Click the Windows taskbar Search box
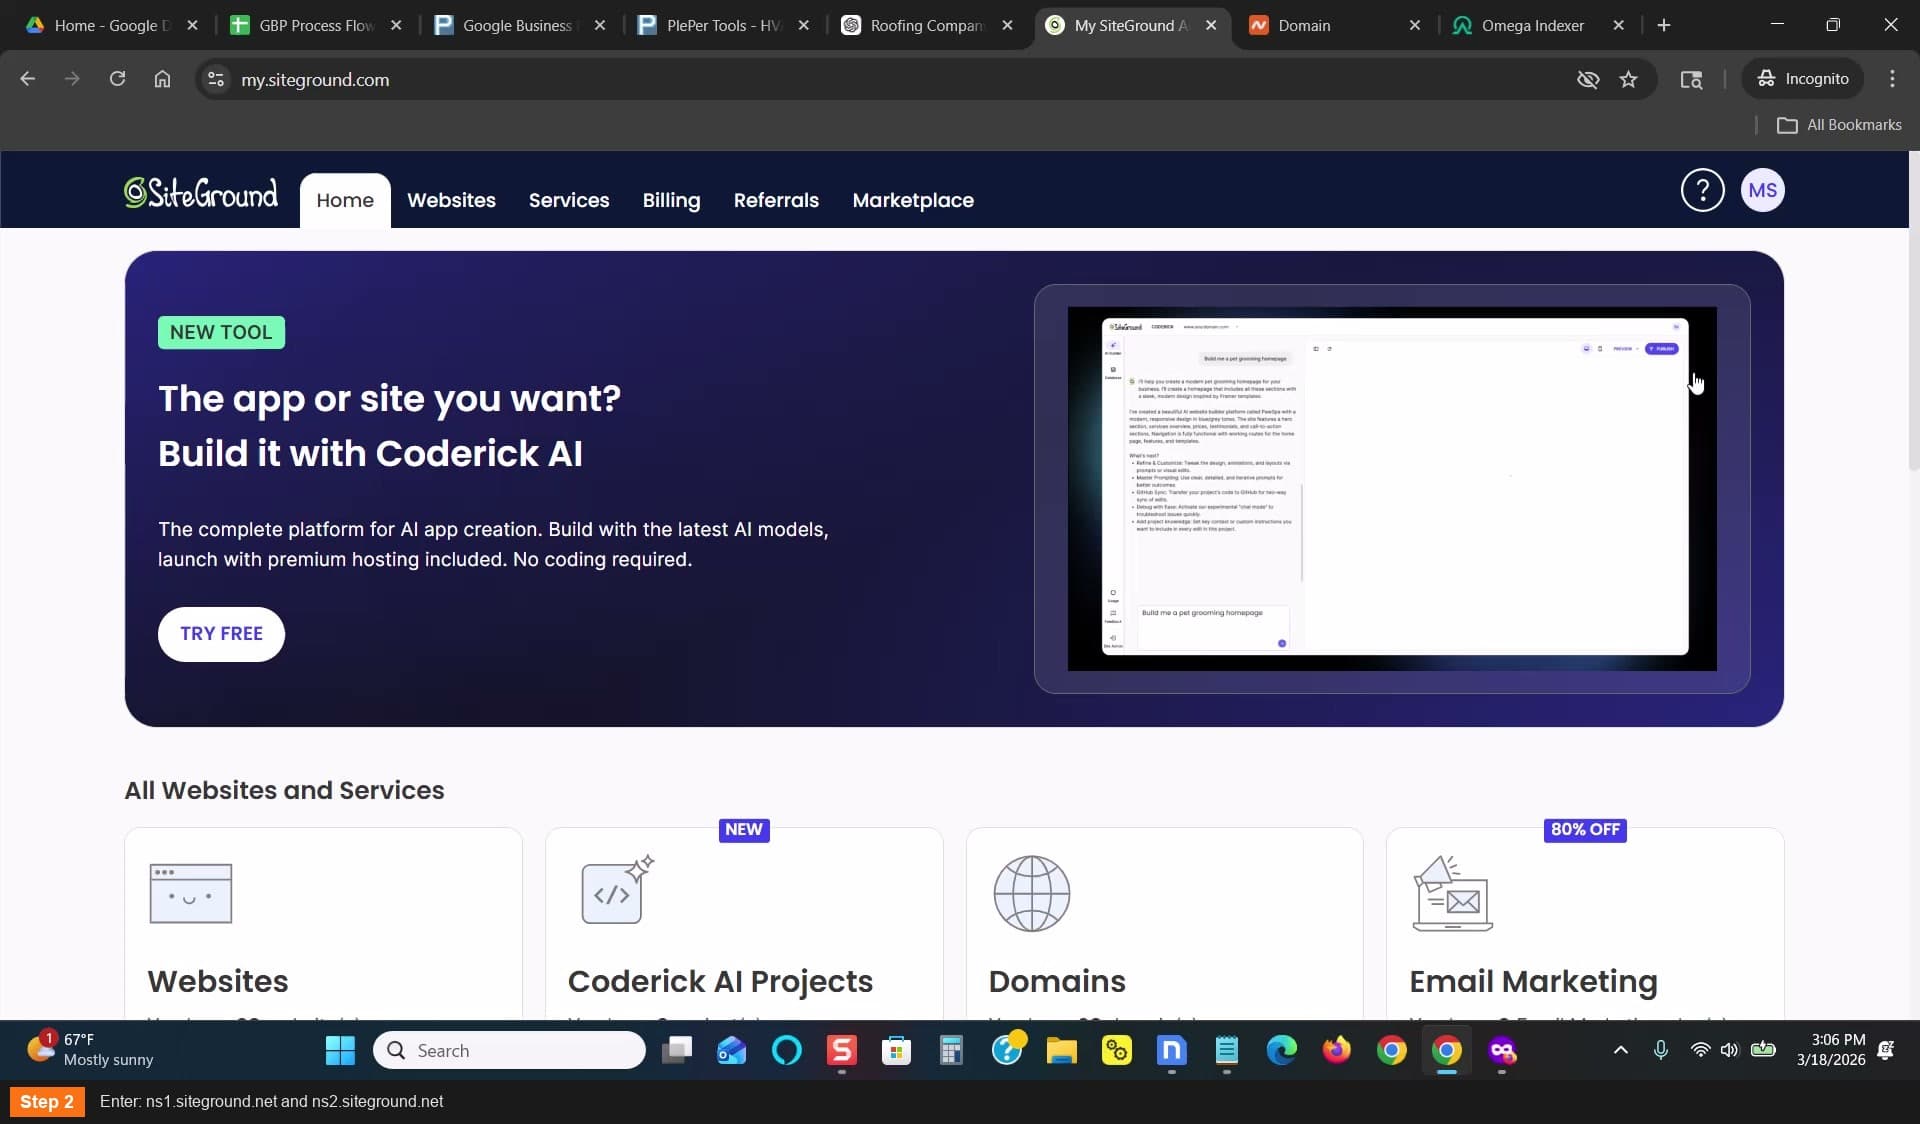This screenshot has height=1124, width=1920. coord(509,1050)
